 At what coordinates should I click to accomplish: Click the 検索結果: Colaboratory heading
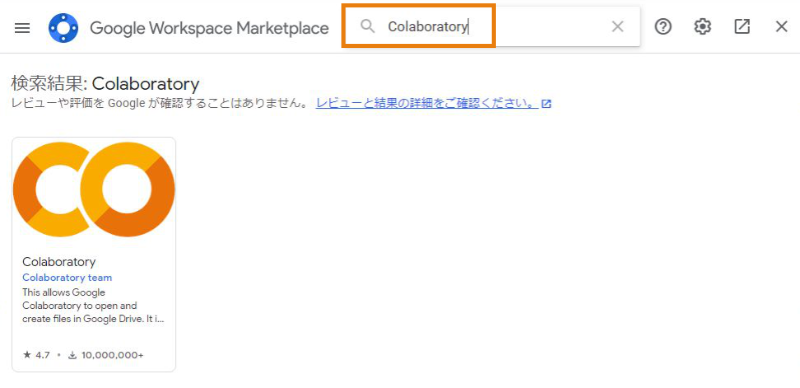pos(105,83)
